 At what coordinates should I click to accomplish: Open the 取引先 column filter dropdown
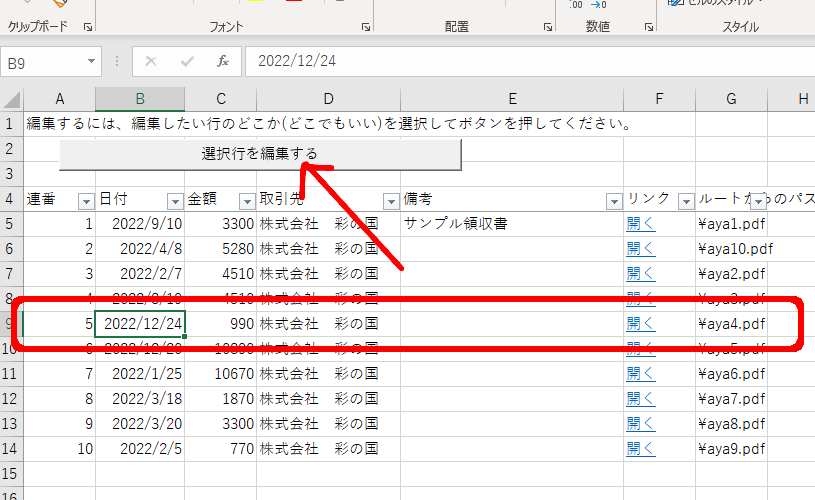(391, 201)
